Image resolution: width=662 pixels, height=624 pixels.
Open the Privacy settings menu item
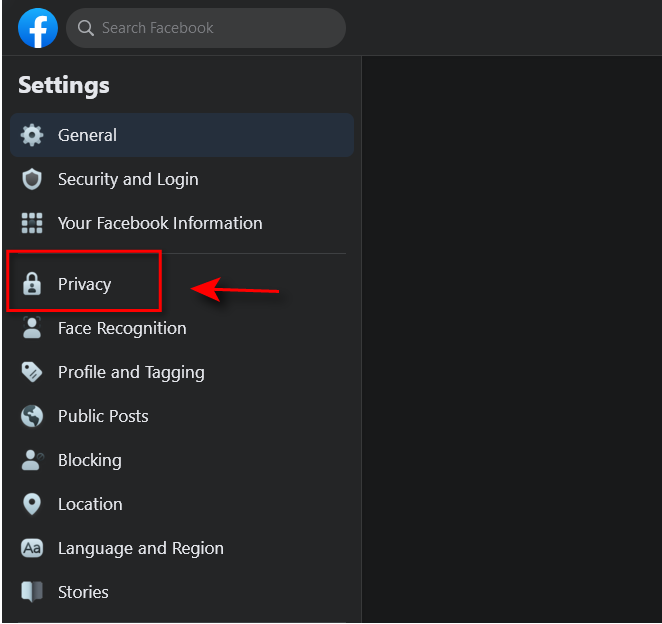tap(182, 284)
